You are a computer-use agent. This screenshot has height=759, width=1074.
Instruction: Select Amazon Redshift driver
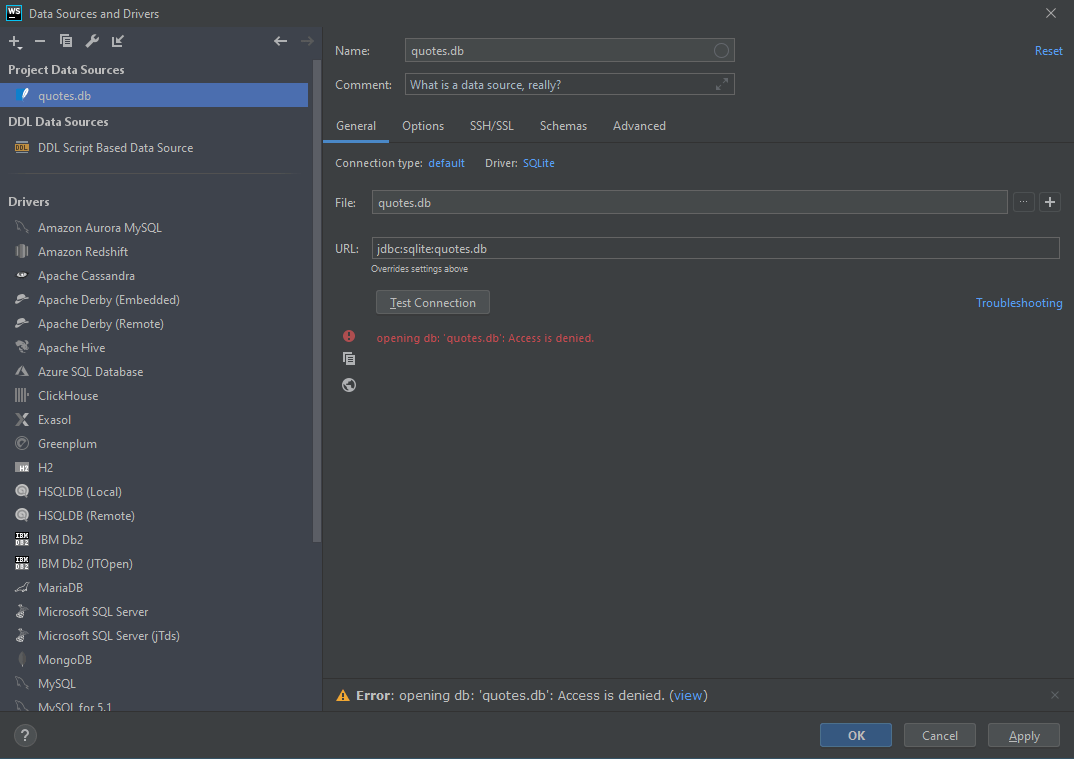coord(154,251)
